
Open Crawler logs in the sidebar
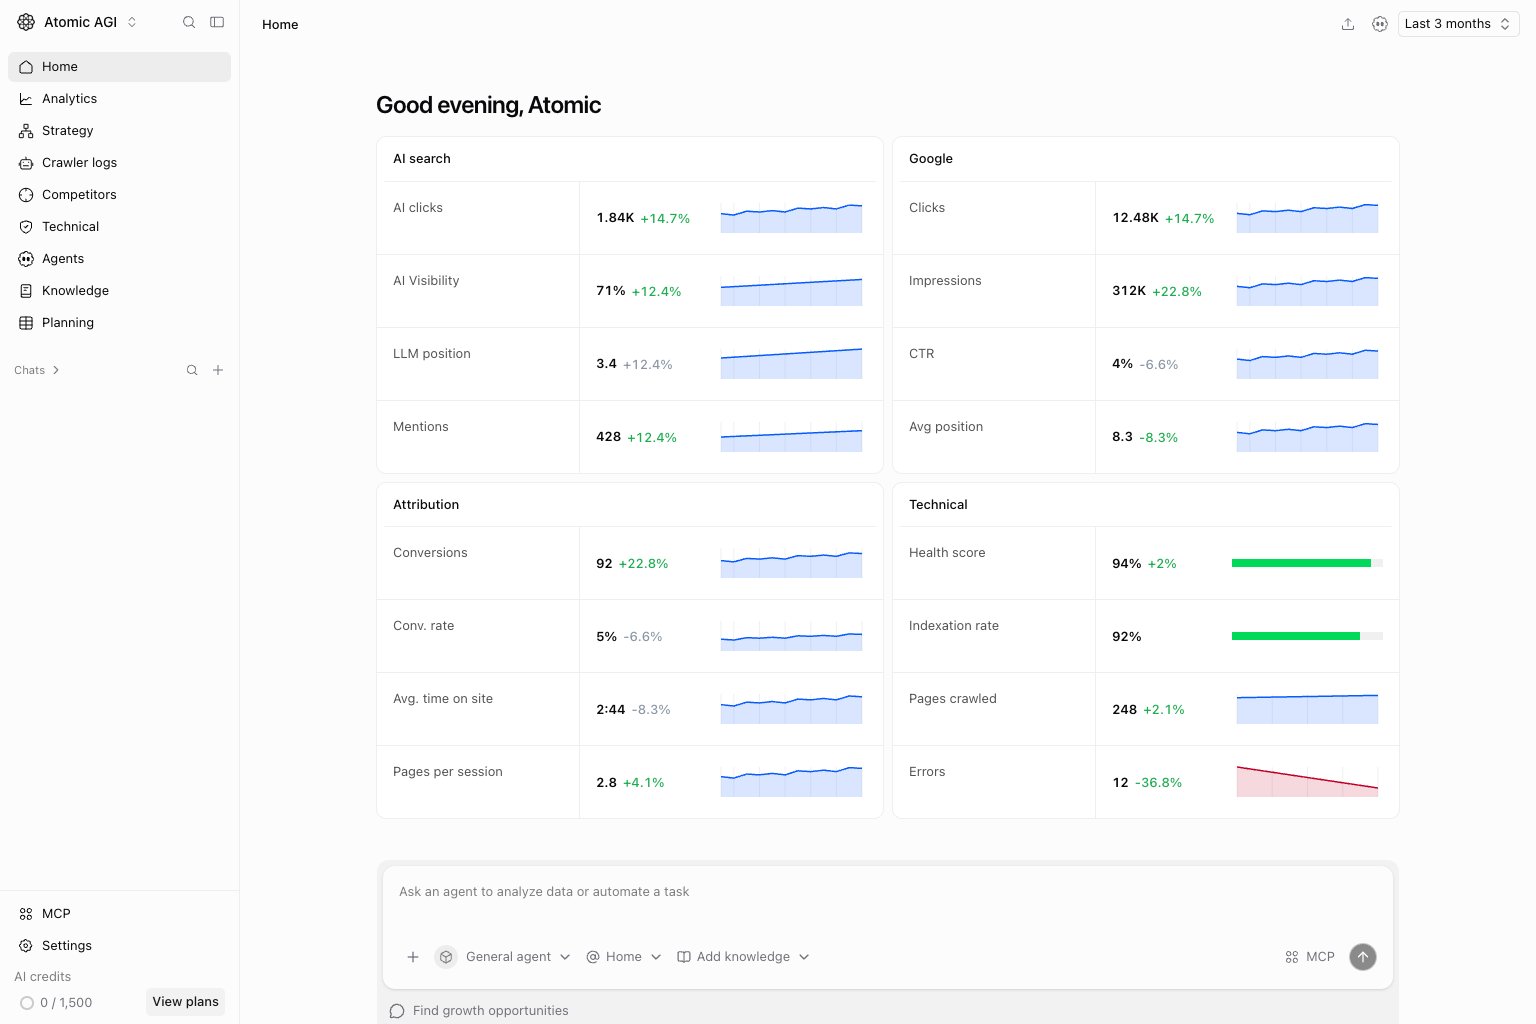[x=119, y=163]
